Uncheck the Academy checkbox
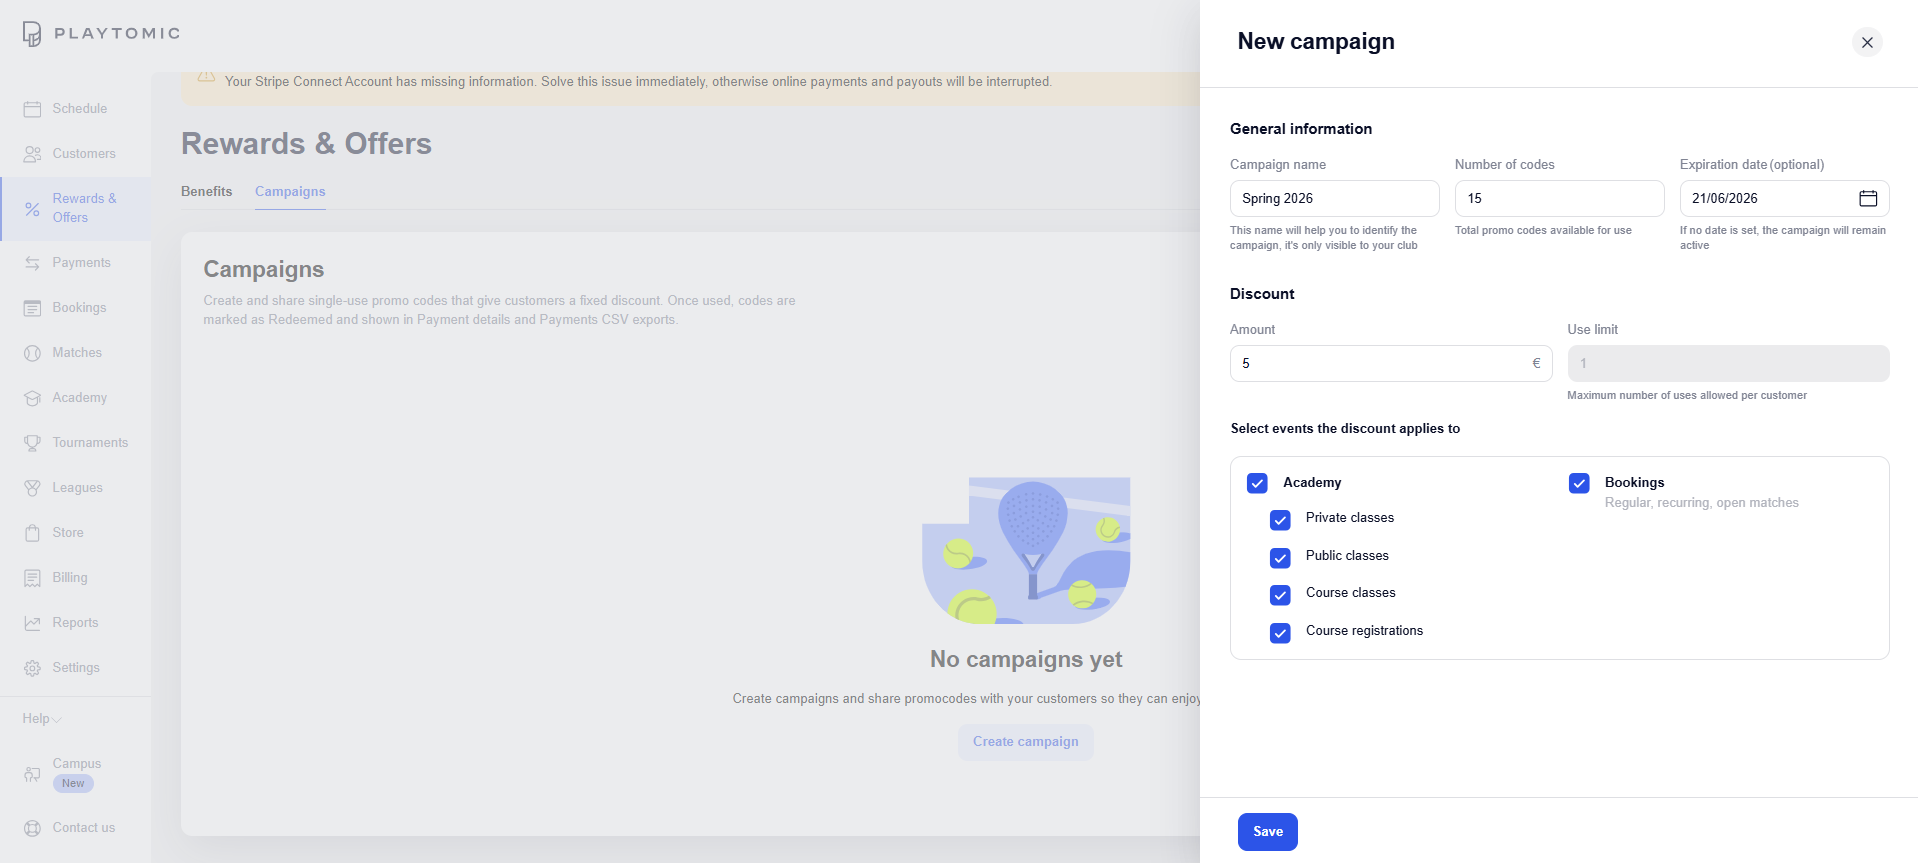 pos(1257,483)
